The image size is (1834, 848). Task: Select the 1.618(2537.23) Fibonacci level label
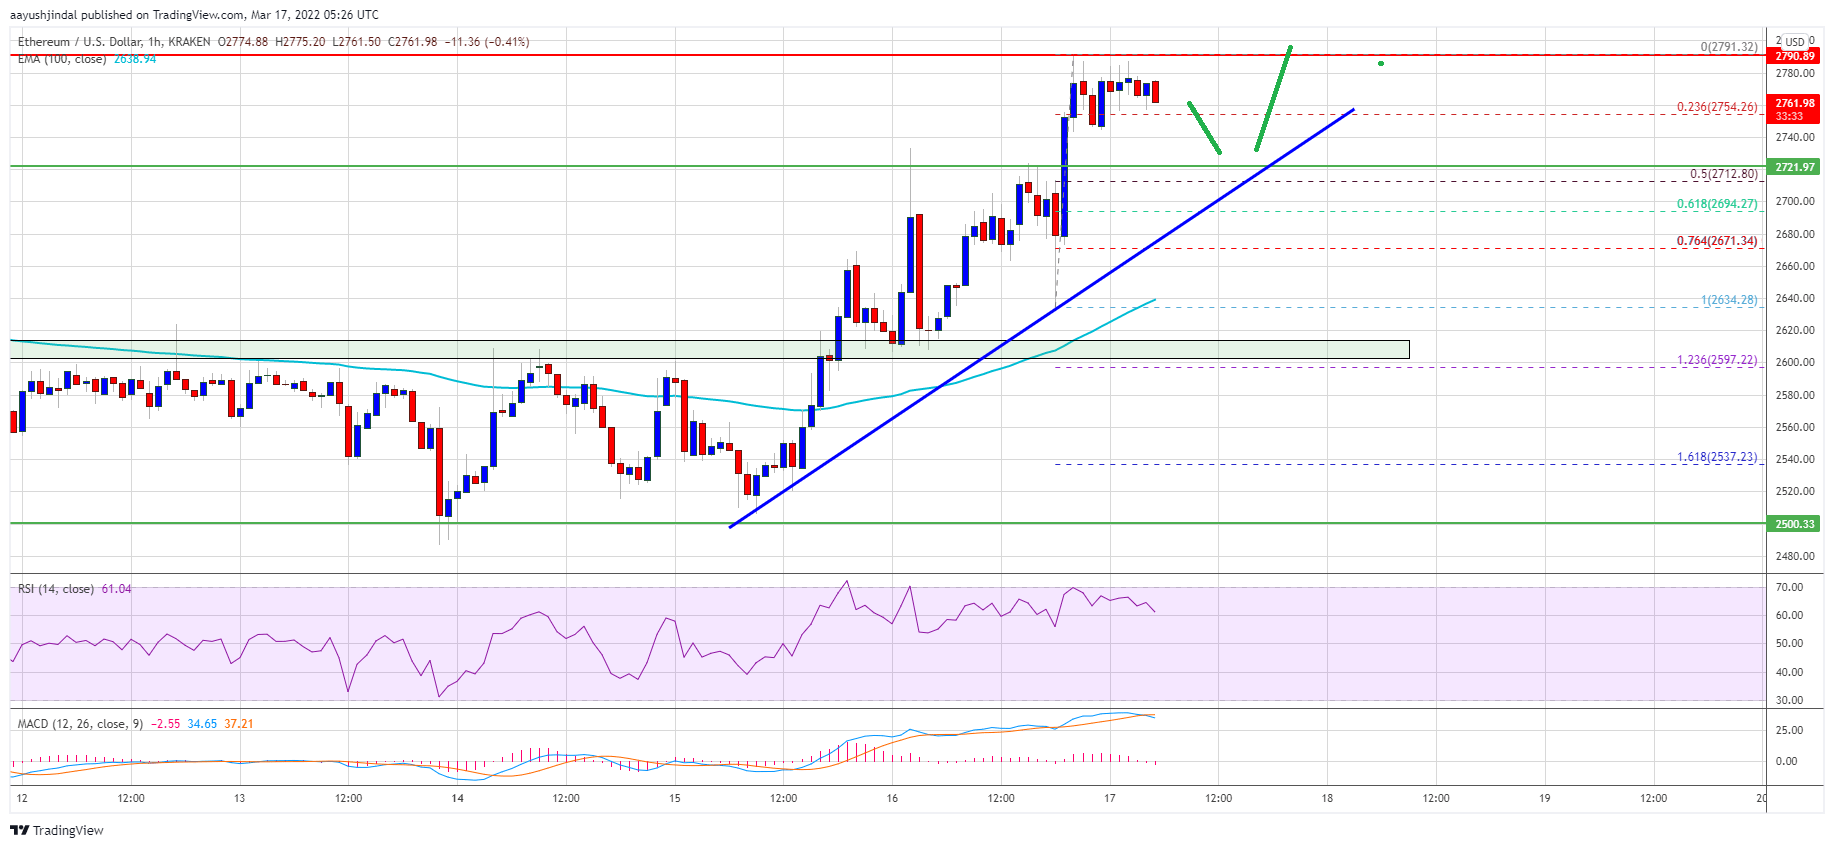pos(1717,457)
